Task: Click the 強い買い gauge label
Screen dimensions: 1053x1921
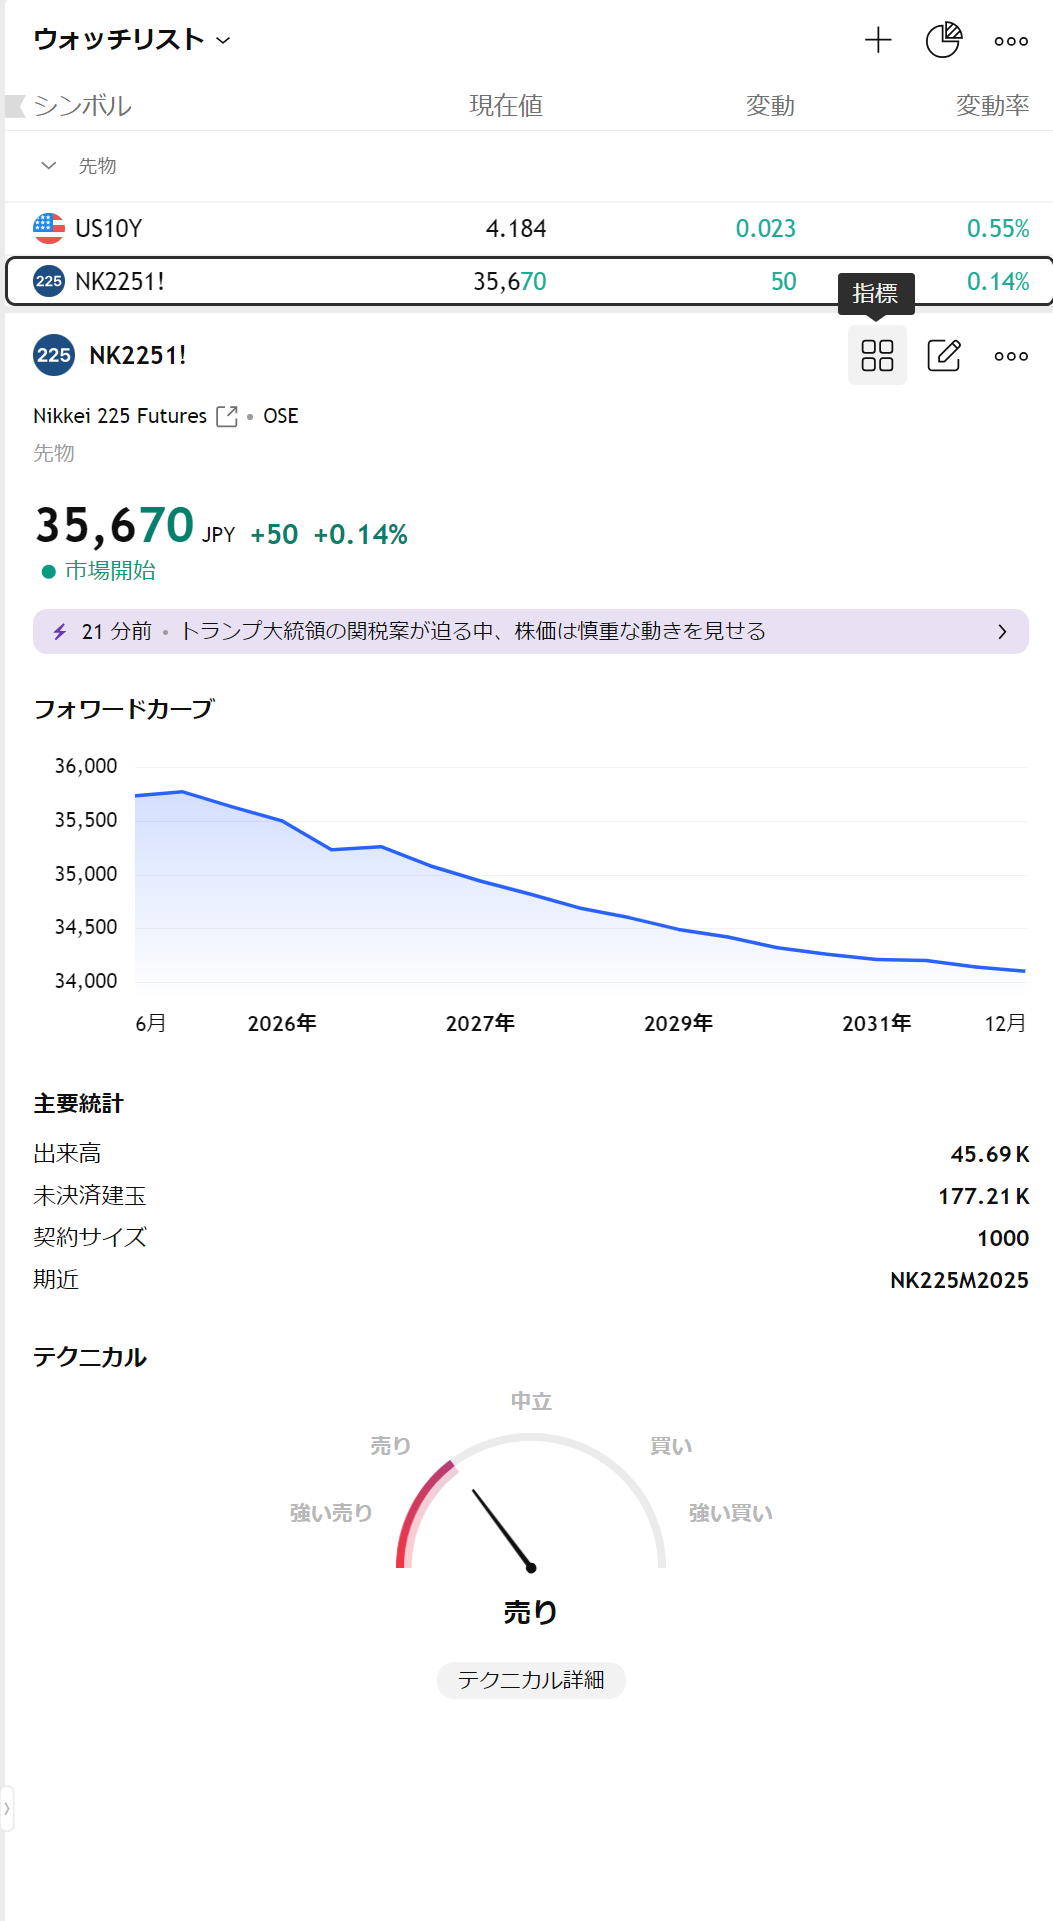Action: (x=730, y=1513)
